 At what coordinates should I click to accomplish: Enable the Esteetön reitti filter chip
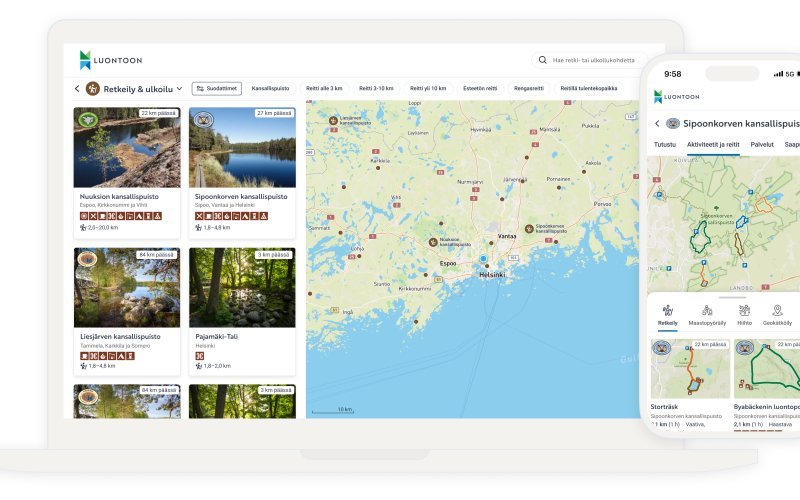click(x=480, y=89)
